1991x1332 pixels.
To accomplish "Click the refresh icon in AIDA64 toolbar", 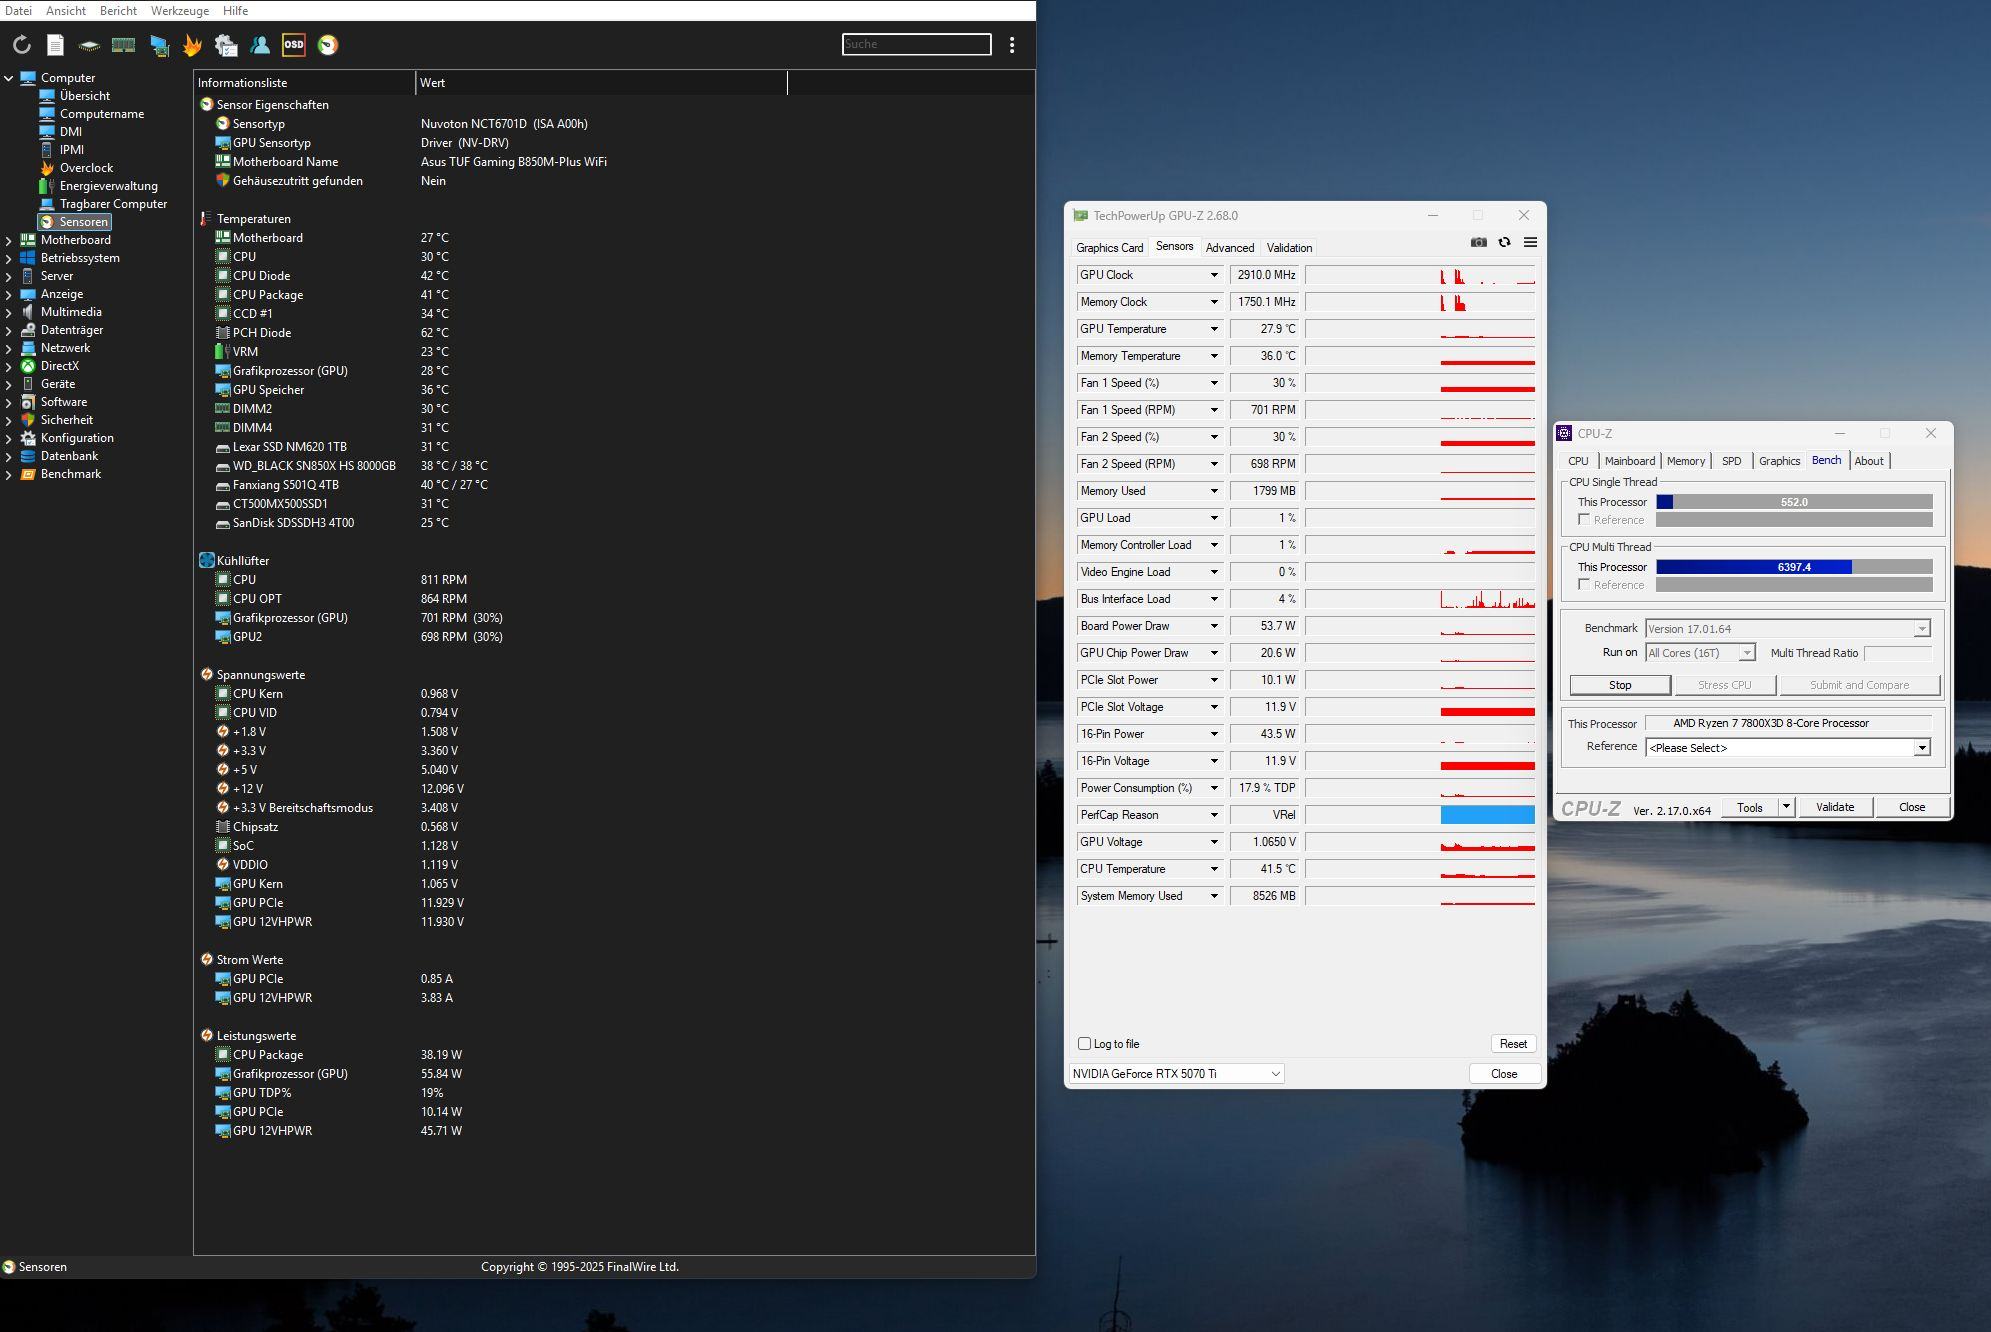I will pos(21,45).
